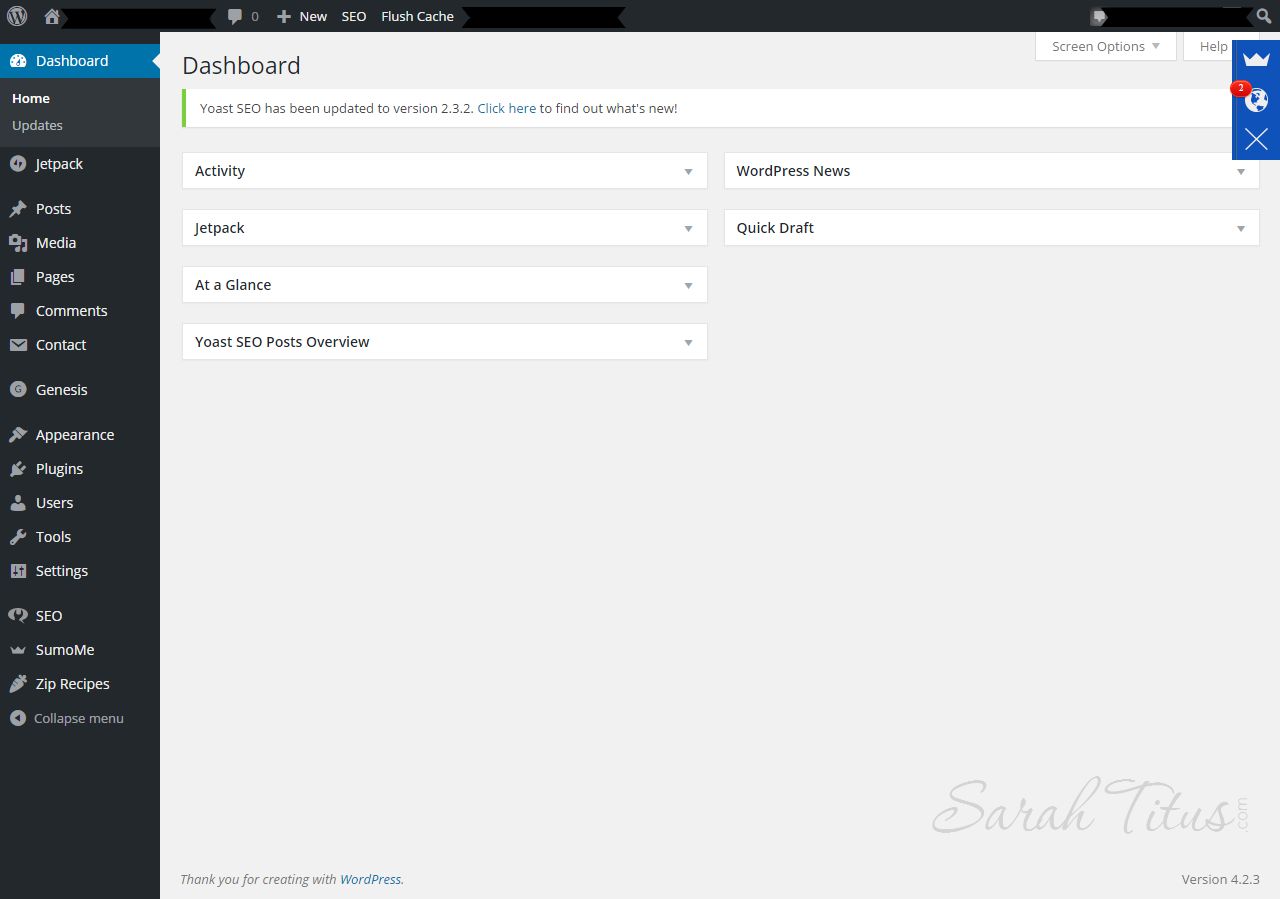Click the Version 4.2.3 footer text
Image resolution: width=1280 pixels, height=899 pixels.
pyautogui.click(x=1220, y=879)
